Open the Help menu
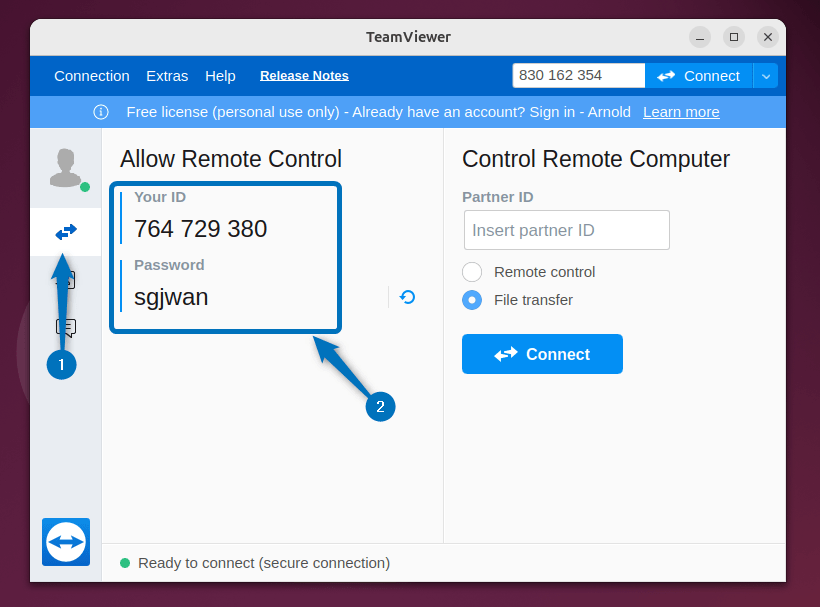This screenshot has height=607, width=820. pyautogui.click(x=220, y=76)
